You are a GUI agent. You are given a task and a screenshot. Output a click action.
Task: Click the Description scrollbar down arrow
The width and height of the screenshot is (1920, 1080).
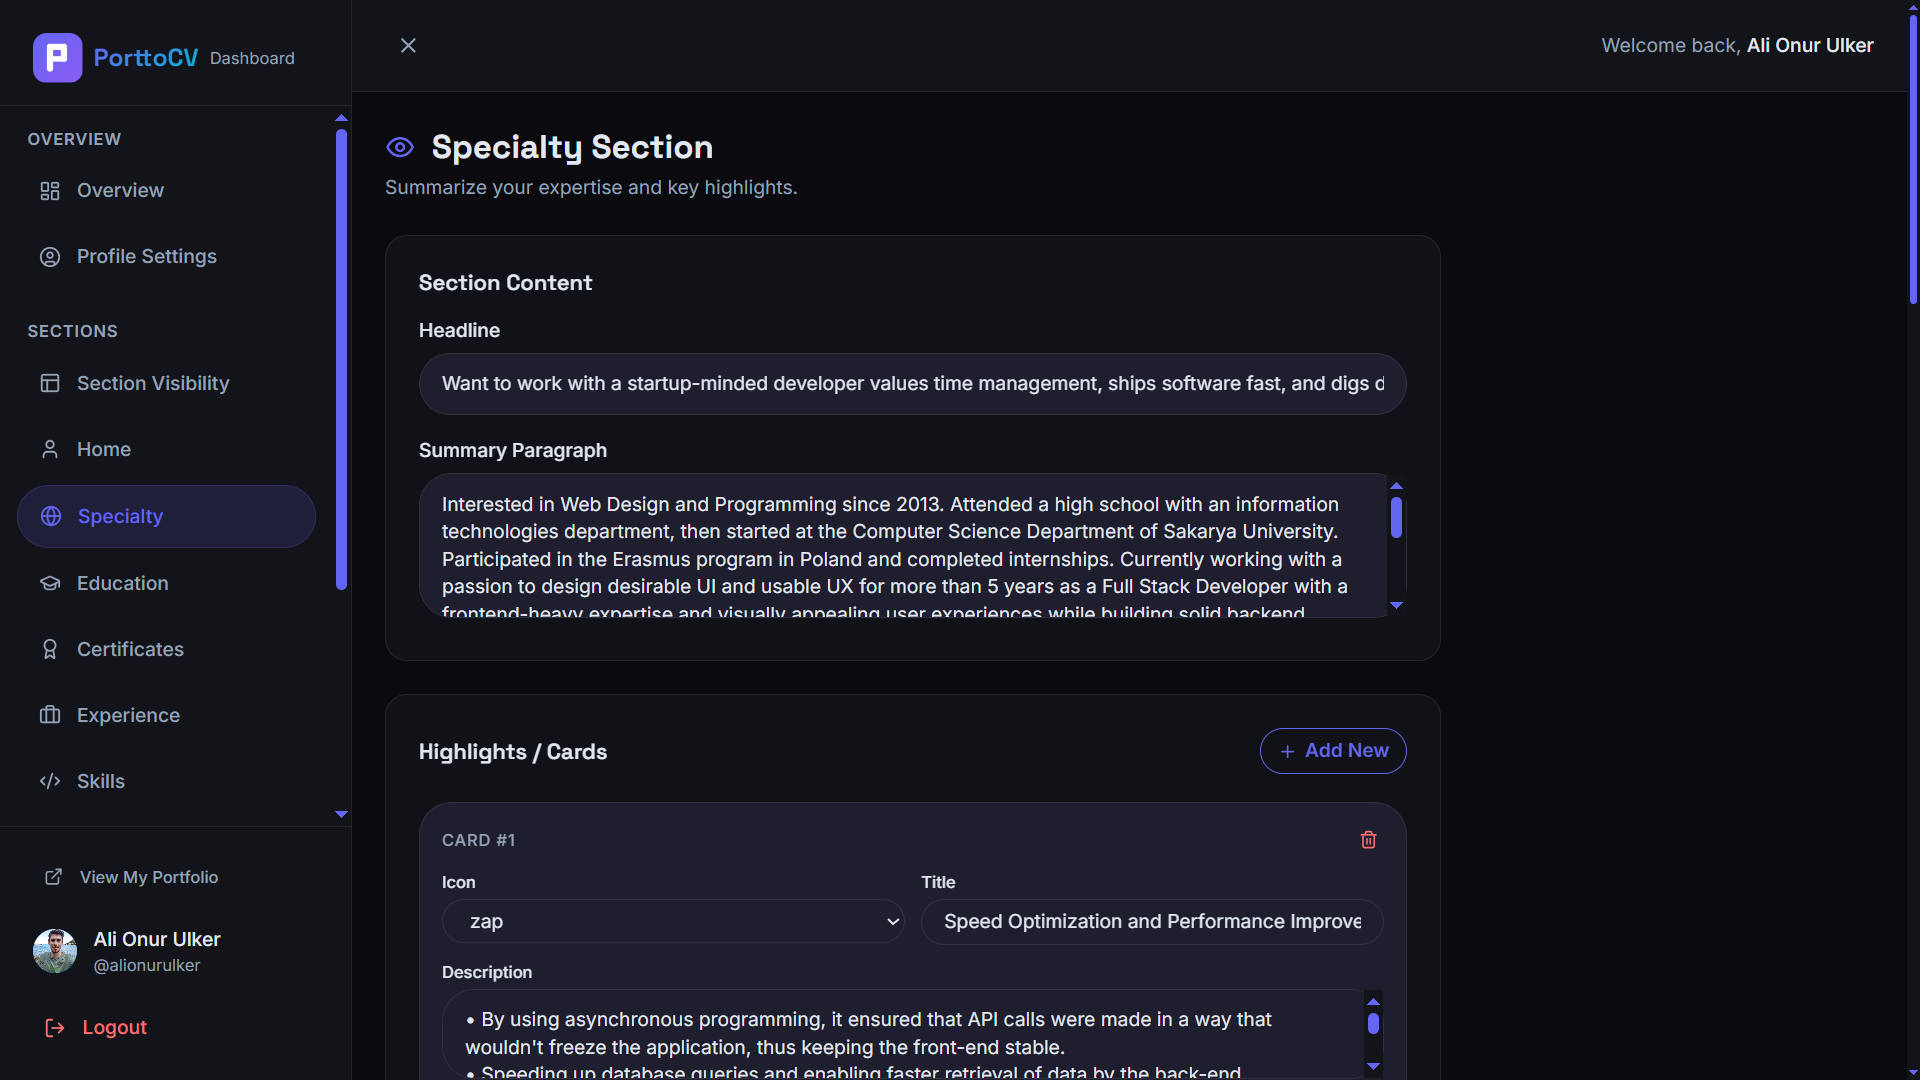(1374, 1066)
